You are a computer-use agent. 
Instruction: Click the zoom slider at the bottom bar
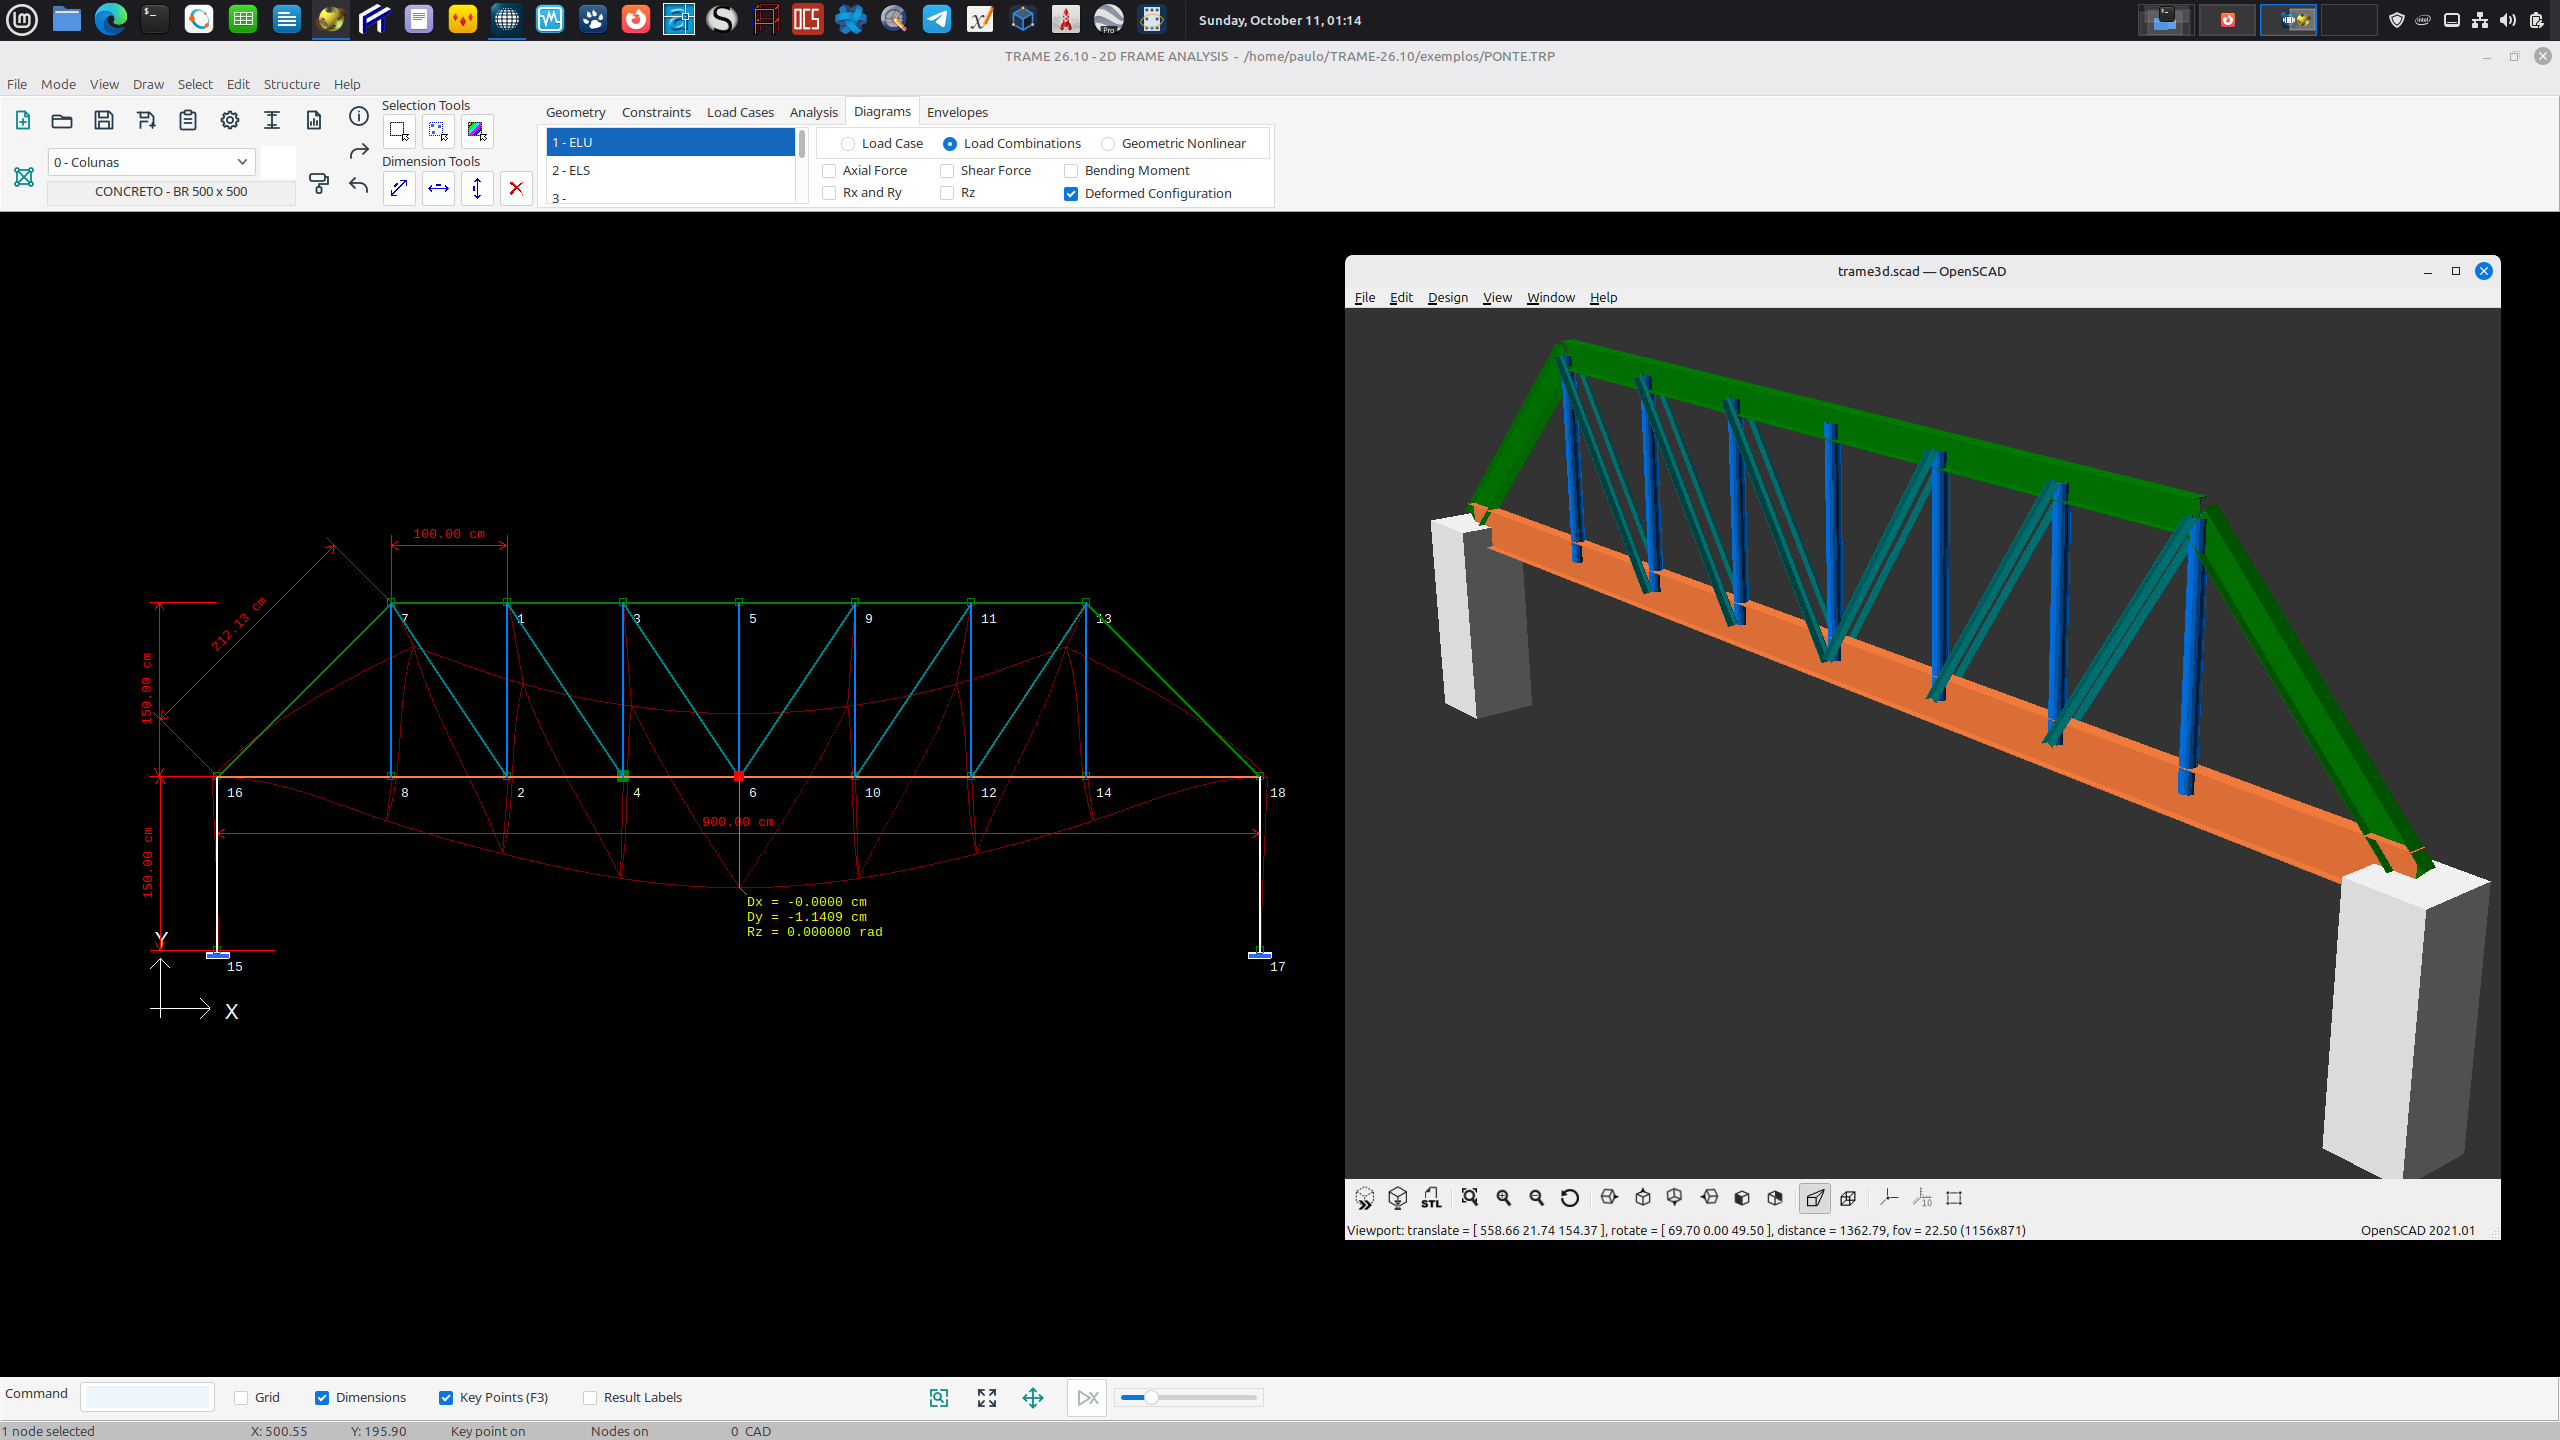[1188, 1398]
